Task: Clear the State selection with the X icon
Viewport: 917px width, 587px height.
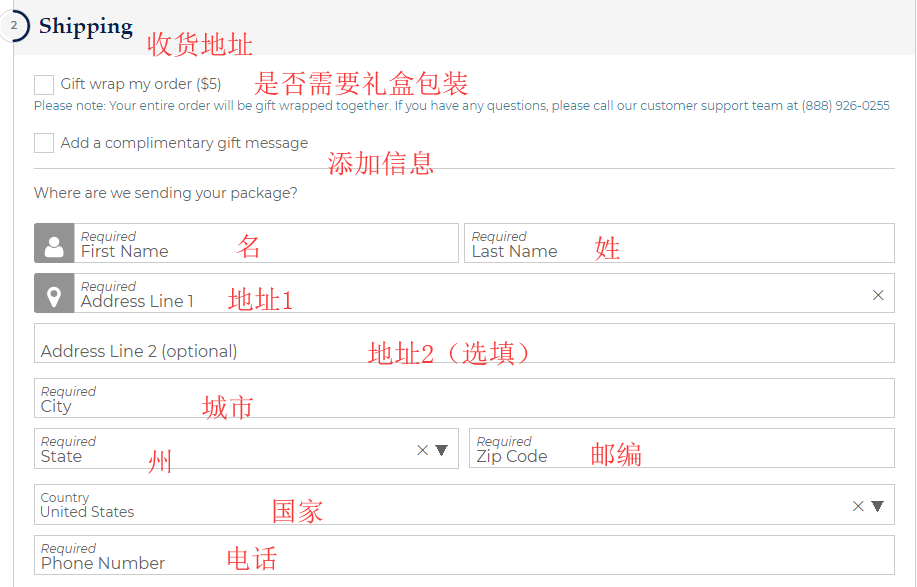Action: [x=422, y=450]
